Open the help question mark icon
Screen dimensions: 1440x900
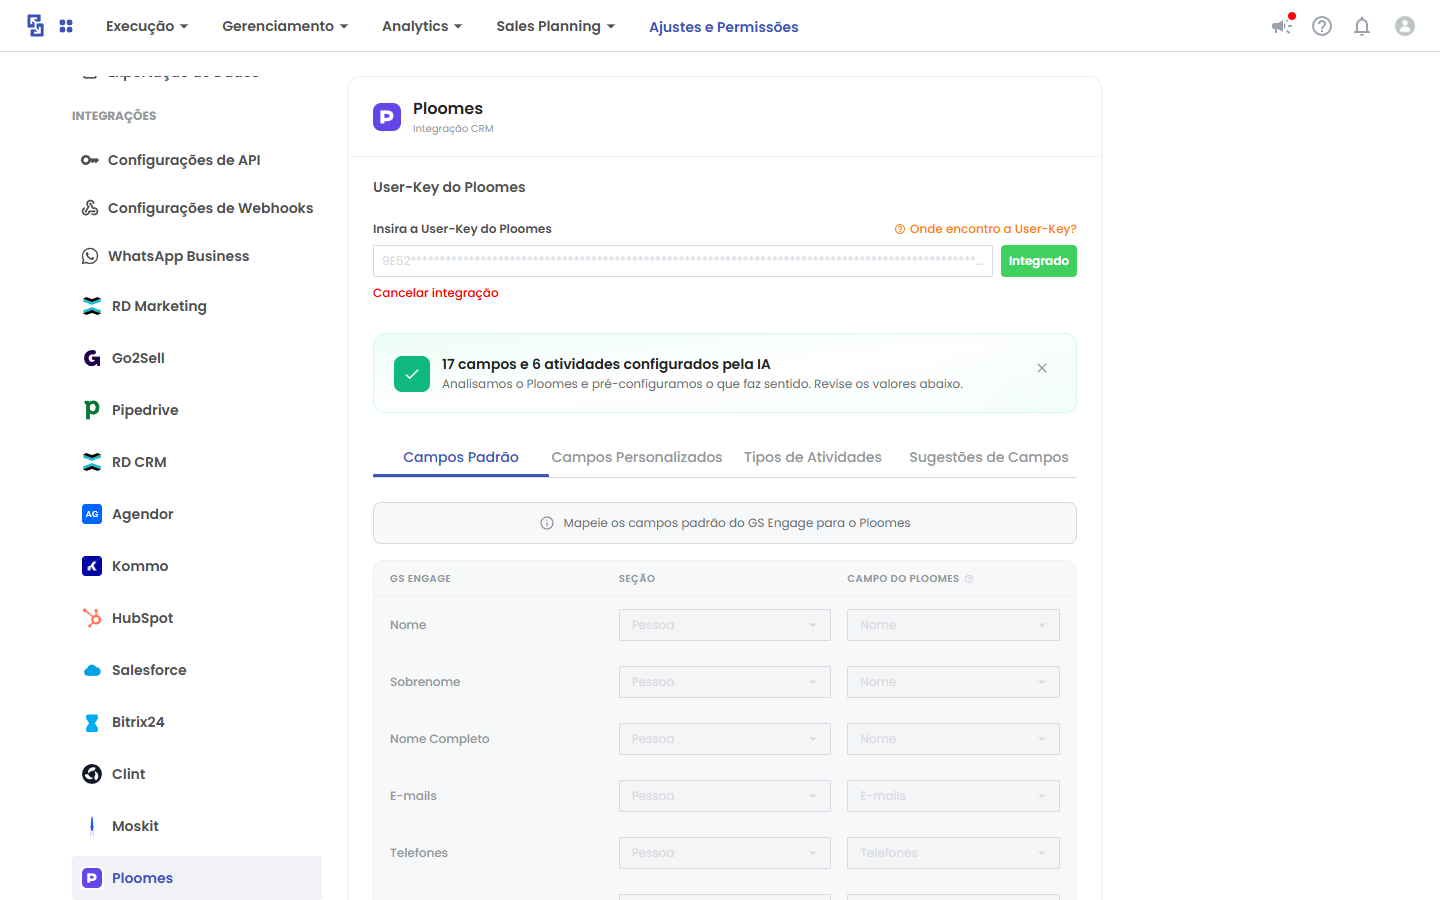(x=1322, y=26)
